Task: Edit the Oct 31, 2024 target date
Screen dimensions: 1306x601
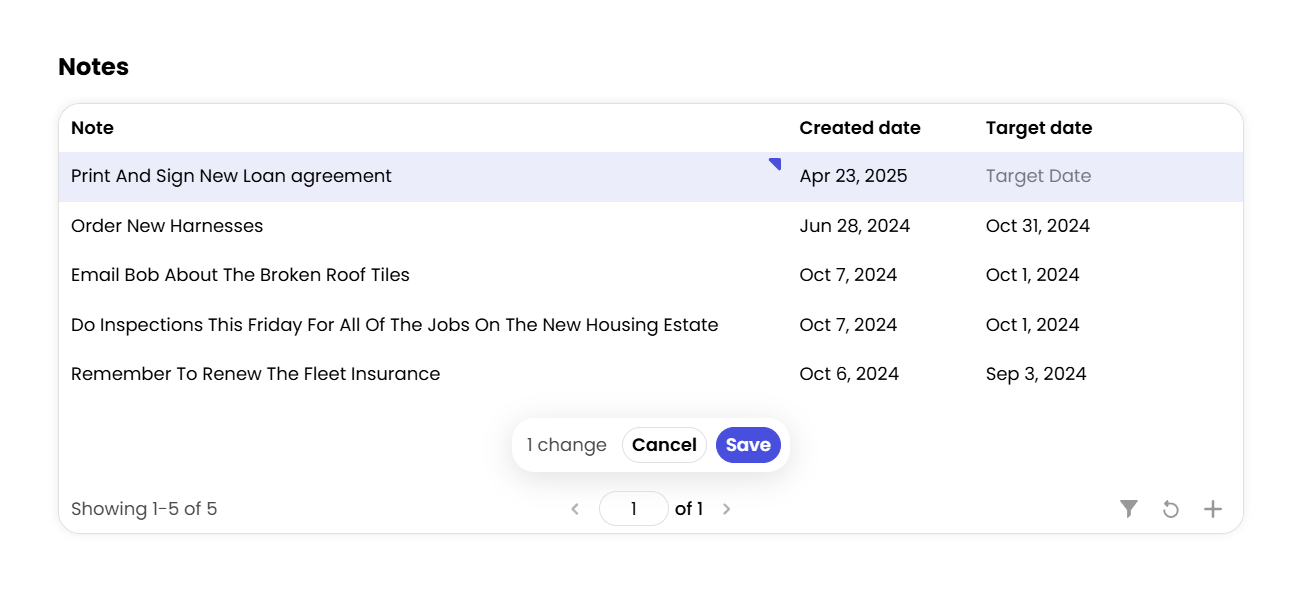Action: pyautogui.click(x=1037, y=226)
